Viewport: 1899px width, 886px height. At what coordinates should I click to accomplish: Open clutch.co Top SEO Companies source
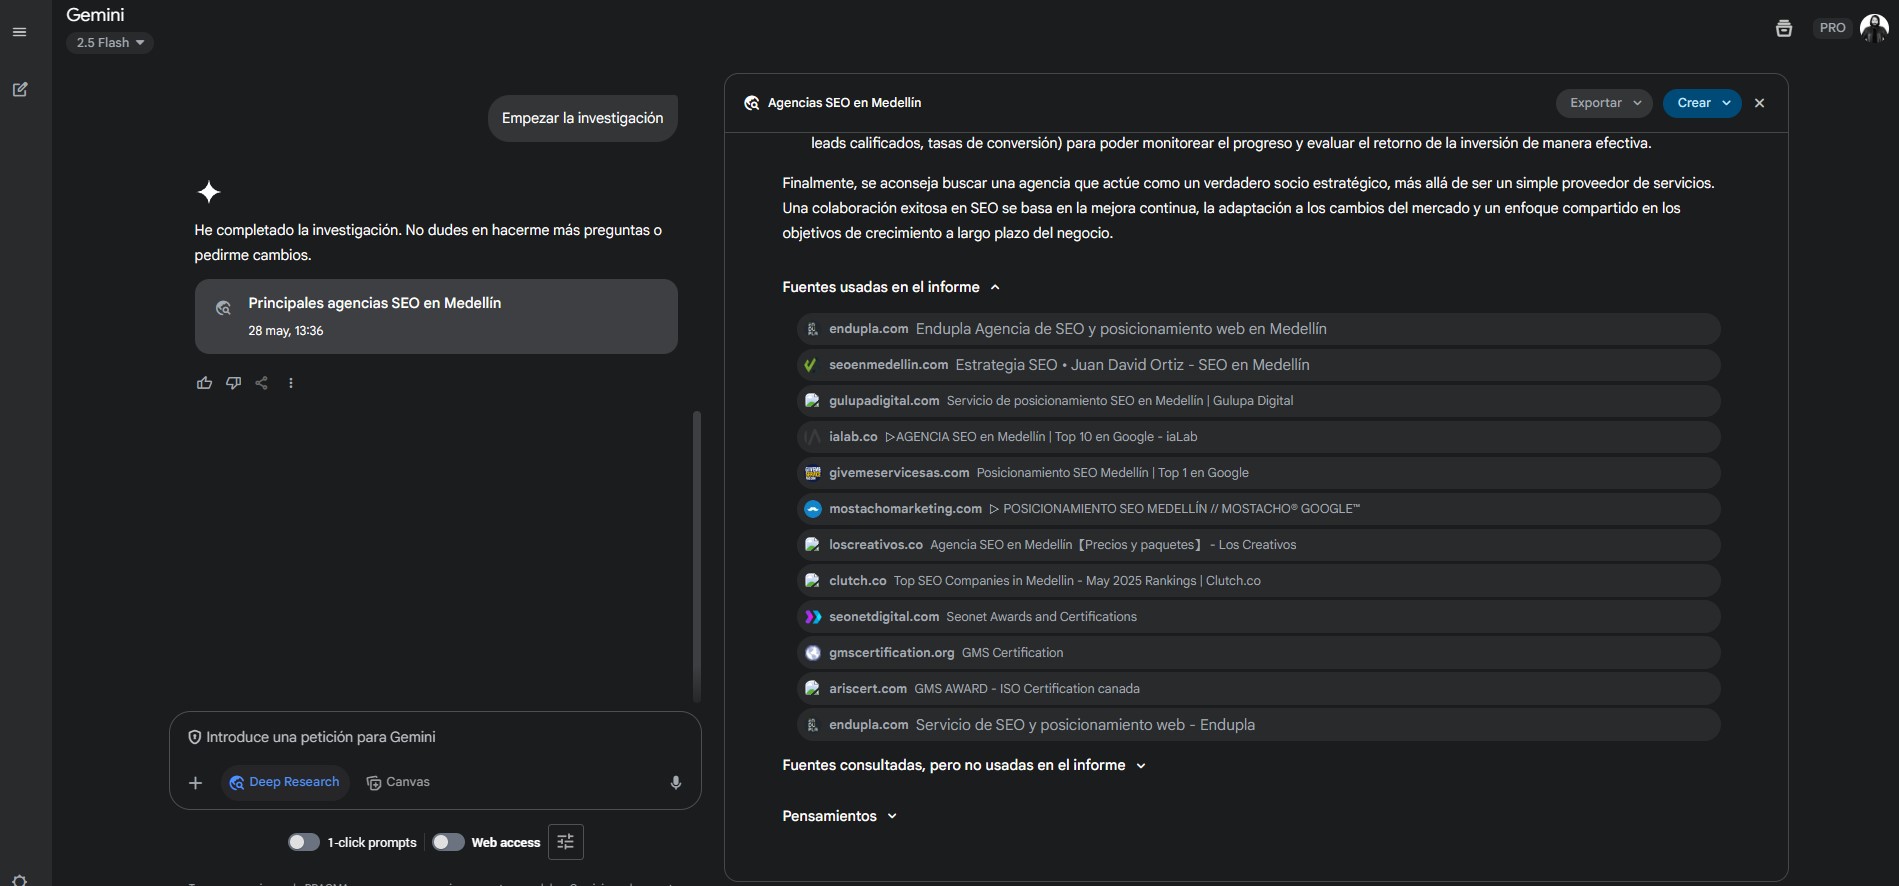click(1258, 581)
